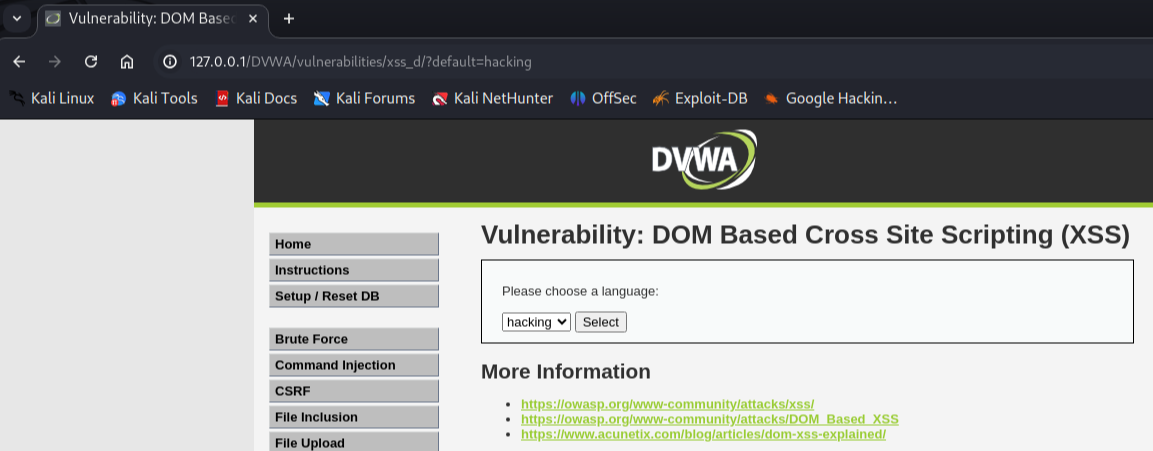Switch to the Vulnerability: DOM Based tab
Screen dimensions: 1153x451
(x=153, y=18)
